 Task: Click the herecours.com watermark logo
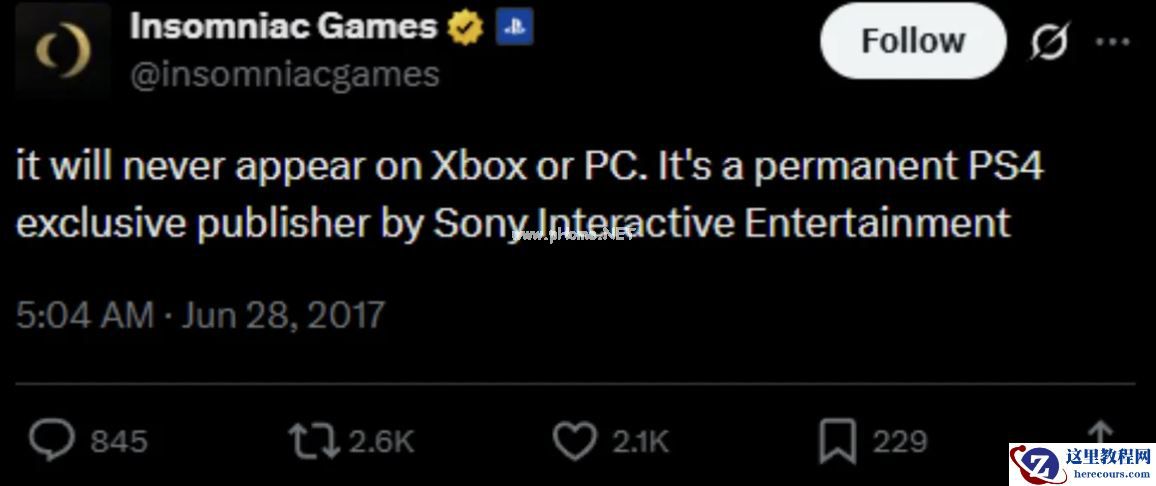pyautogui.click(x=1082, y=465)
